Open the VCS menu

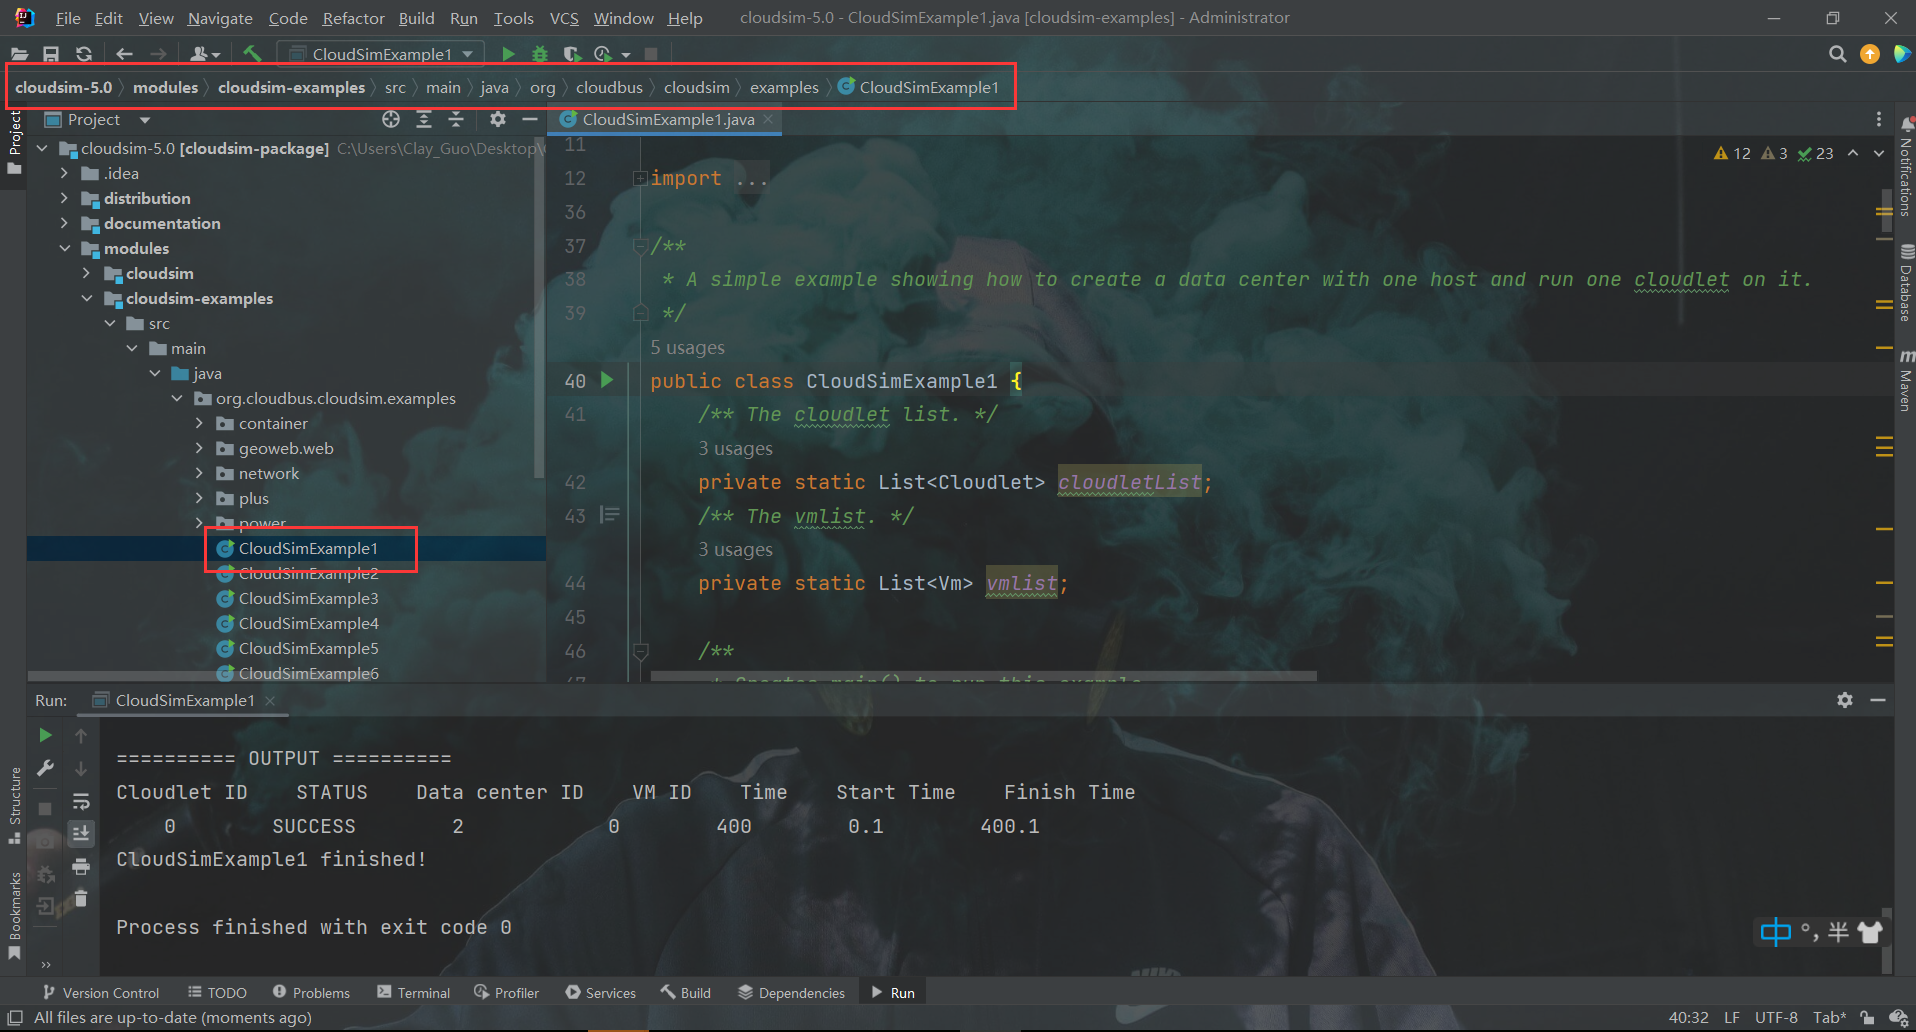point(564,18)
